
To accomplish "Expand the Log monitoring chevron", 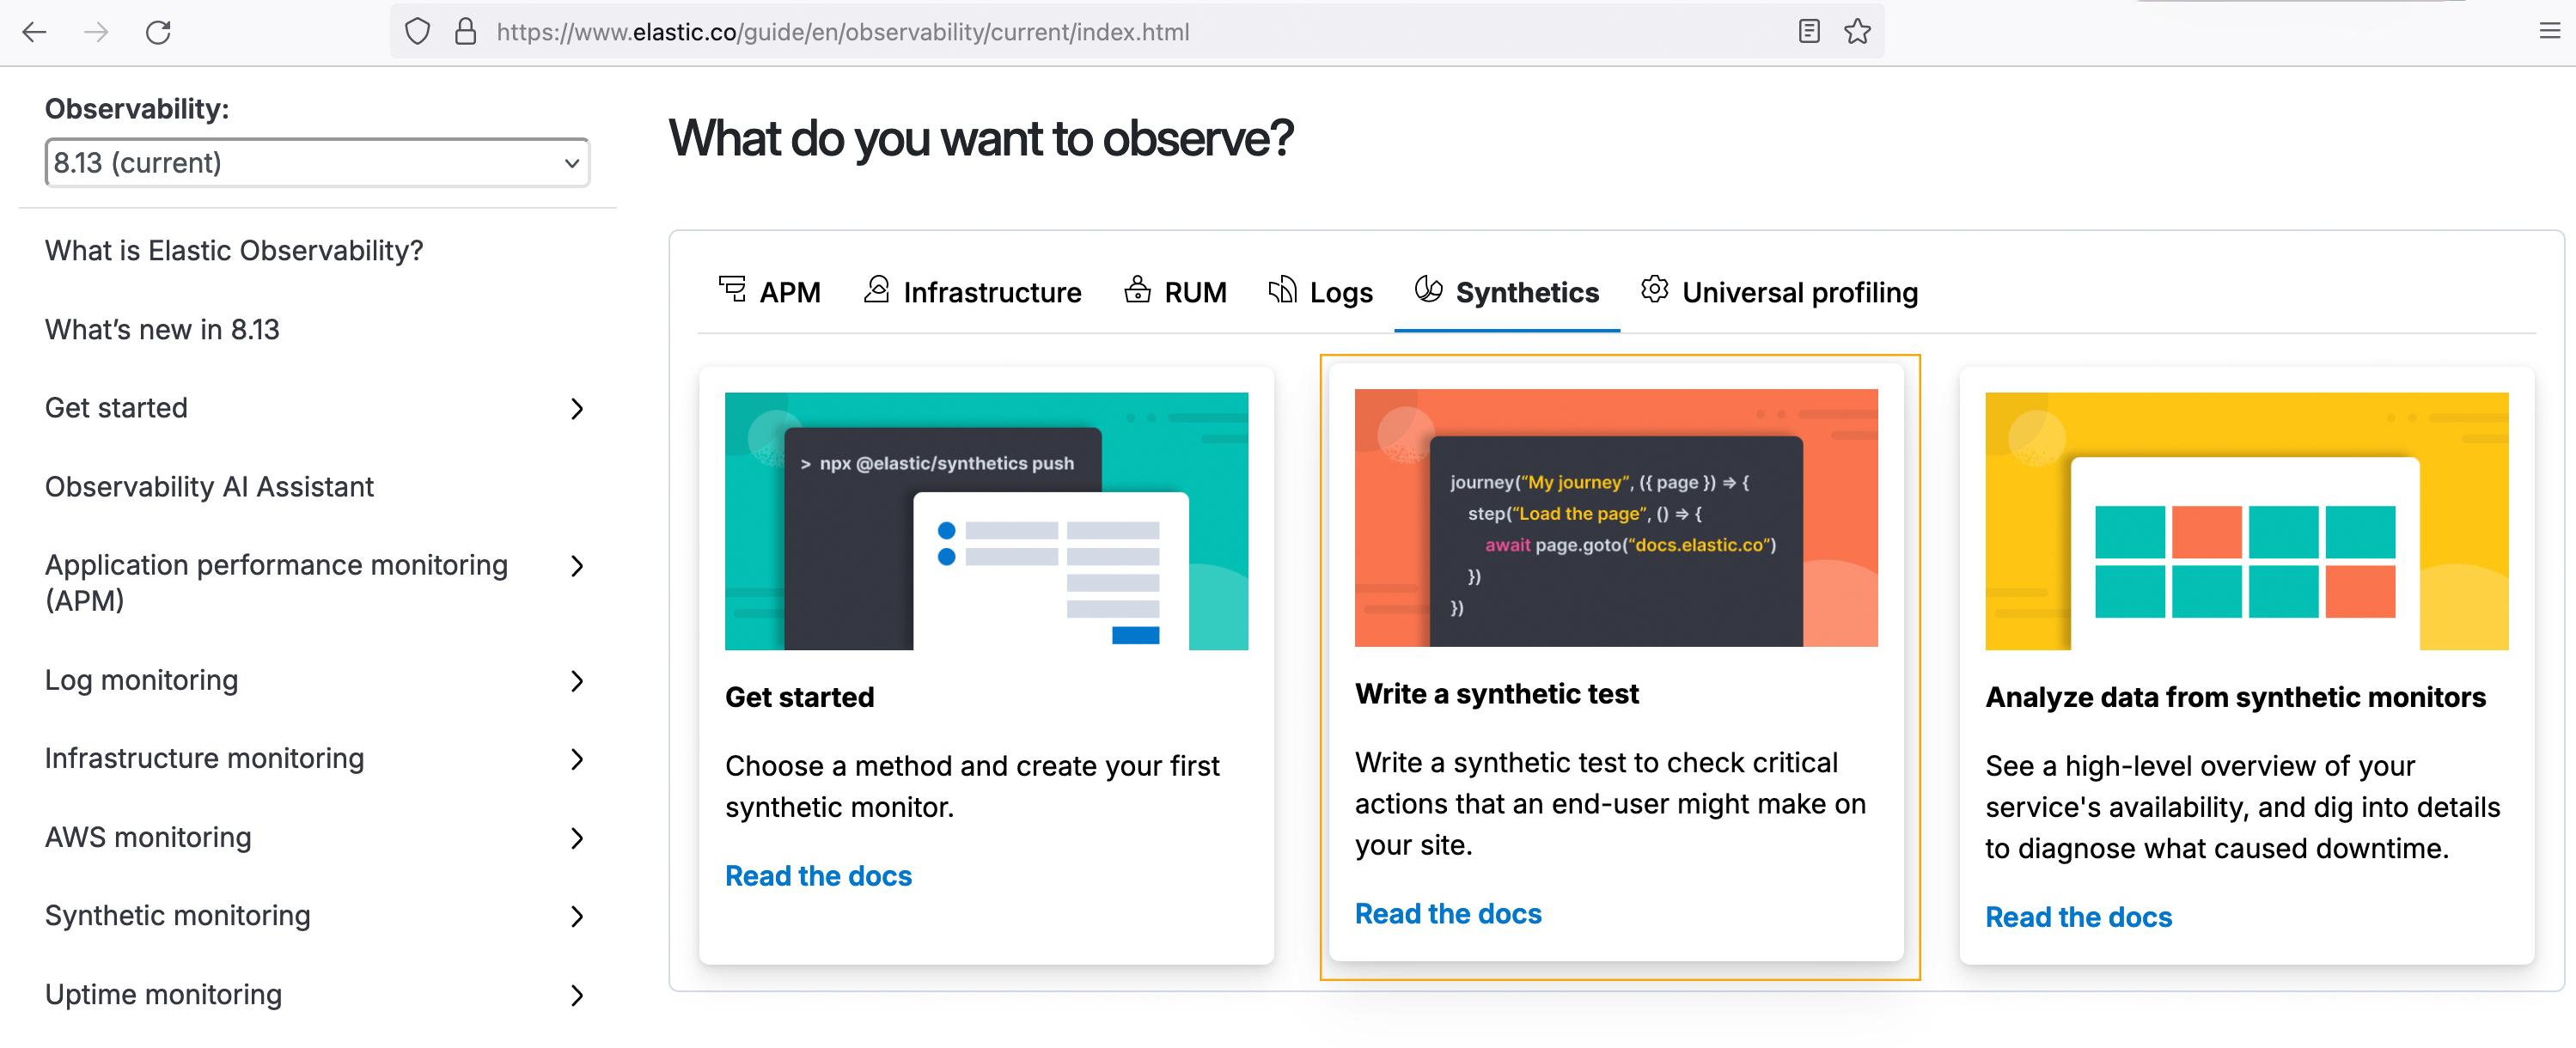I will (x=577, y=681).
